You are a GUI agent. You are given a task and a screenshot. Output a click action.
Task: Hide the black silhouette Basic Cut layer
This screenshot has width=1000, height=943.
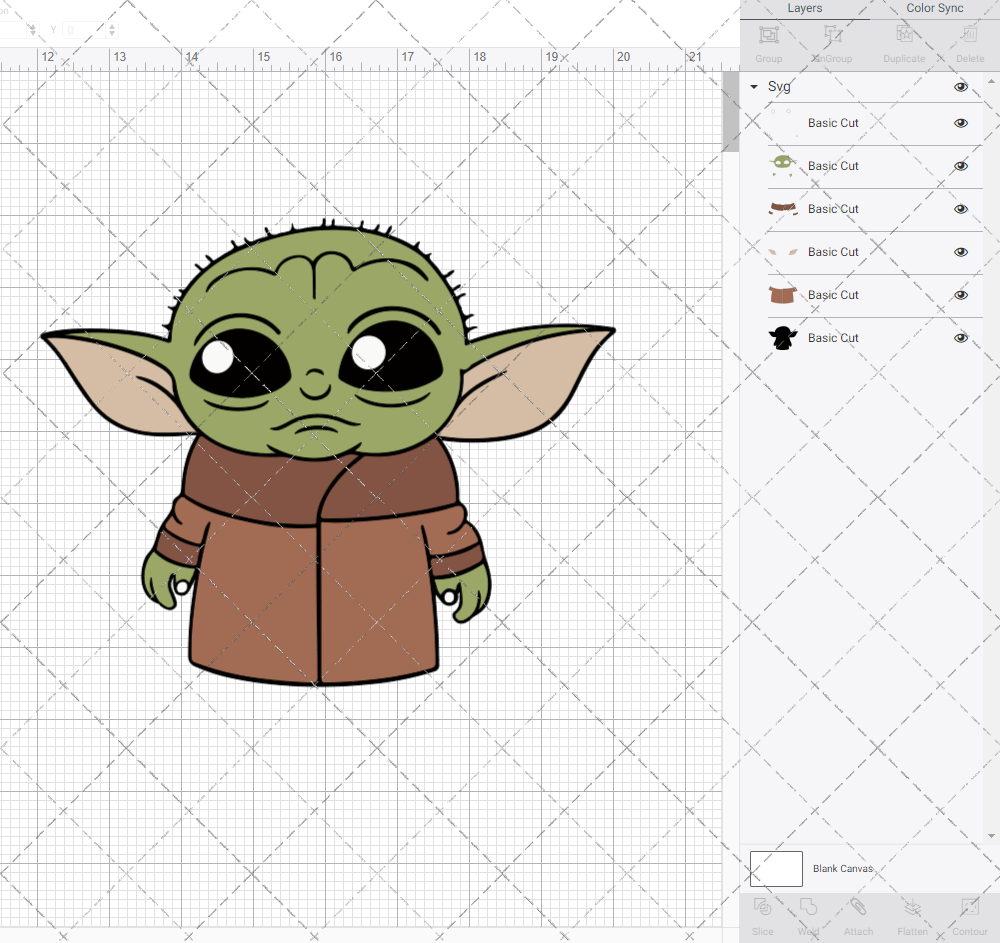(961, 338)
